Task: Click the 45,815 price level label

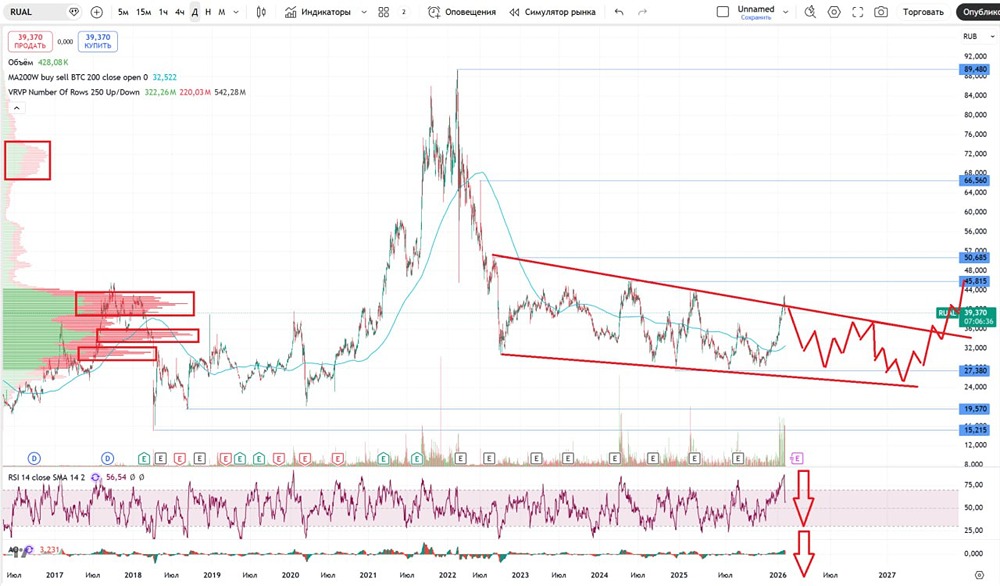Action: 975,281
